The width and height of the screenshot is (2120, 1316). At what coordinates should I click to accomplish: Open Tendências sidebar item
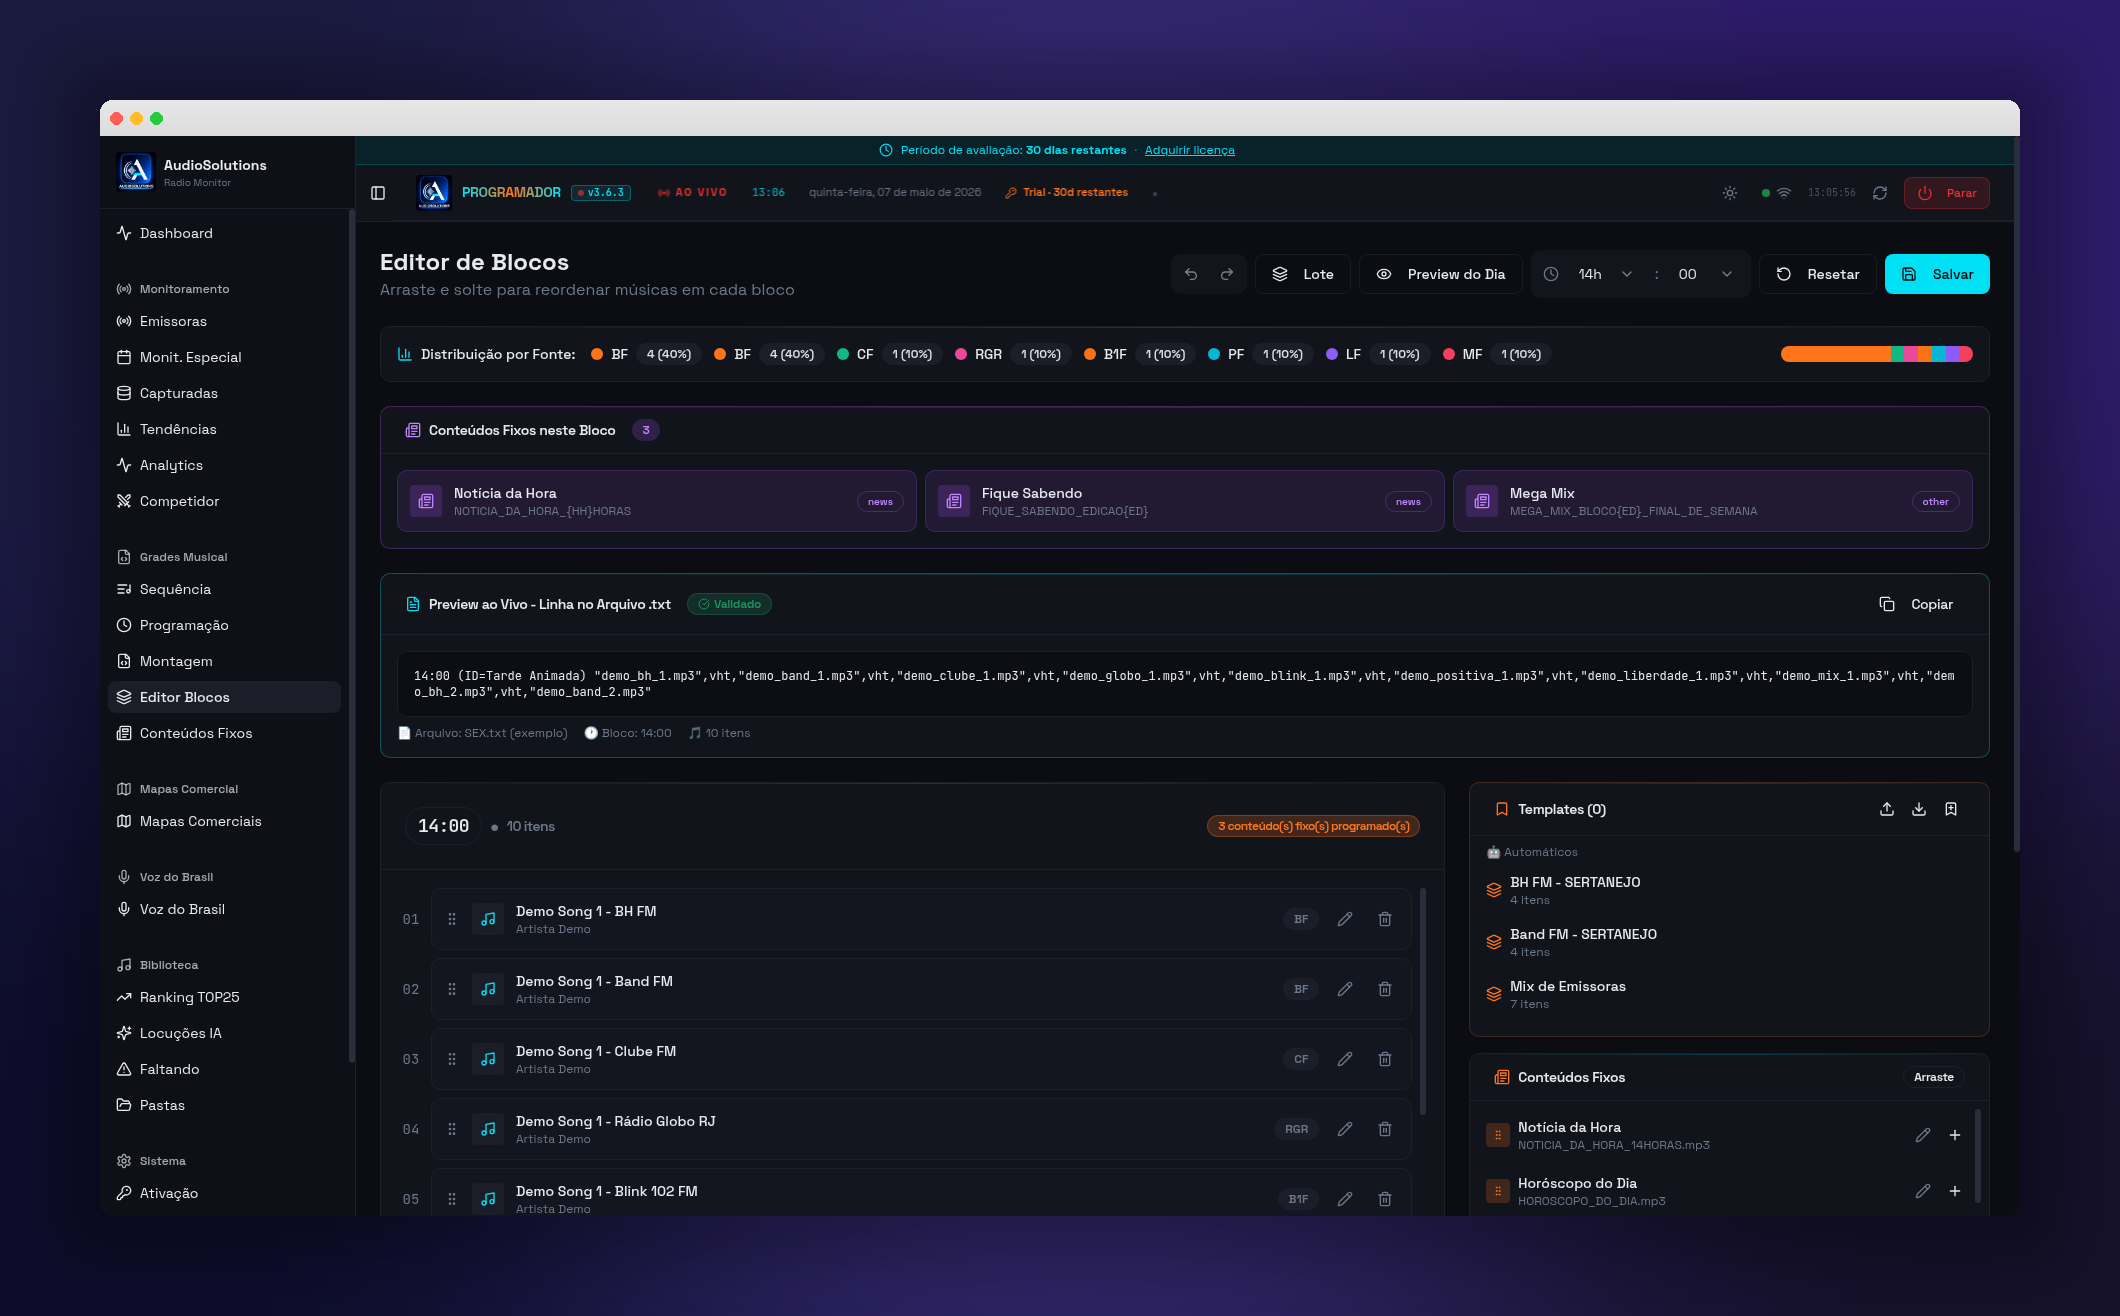tap(224, 429)
